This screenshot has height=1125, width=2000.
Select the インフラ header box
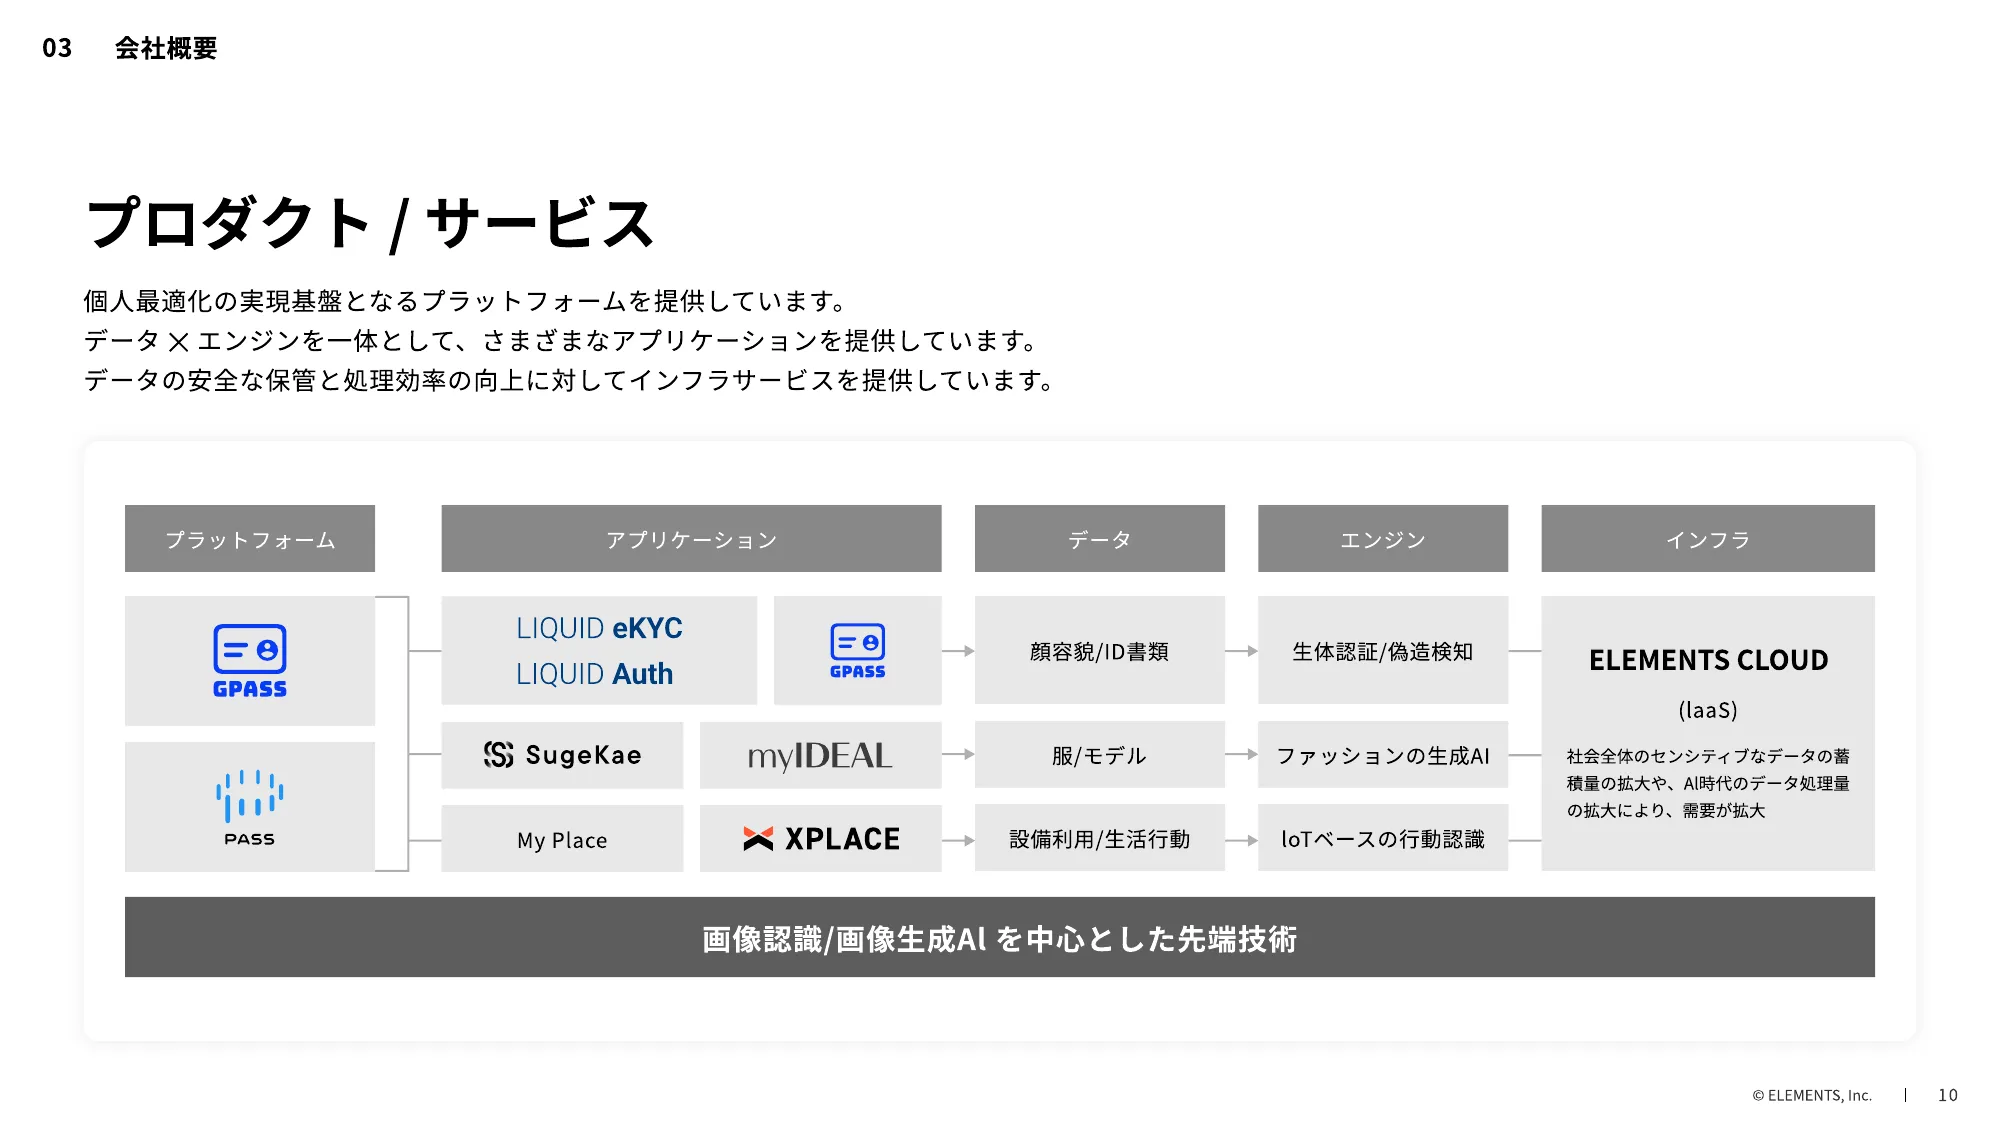pyautogui.click(x=1708, y=539)
